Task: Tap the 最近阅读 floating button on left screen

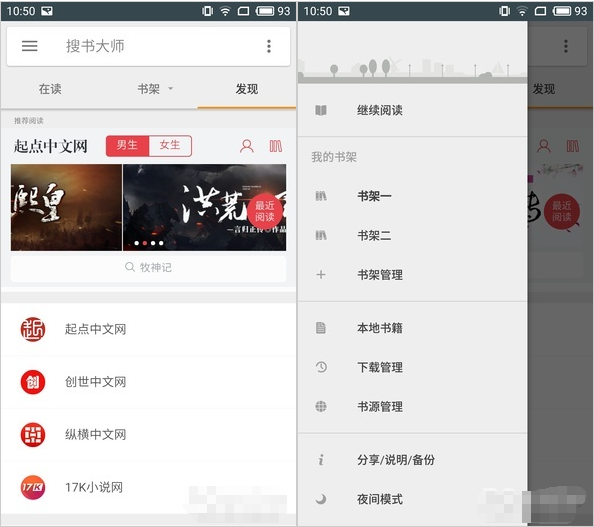Action: [x=265, y=211]
